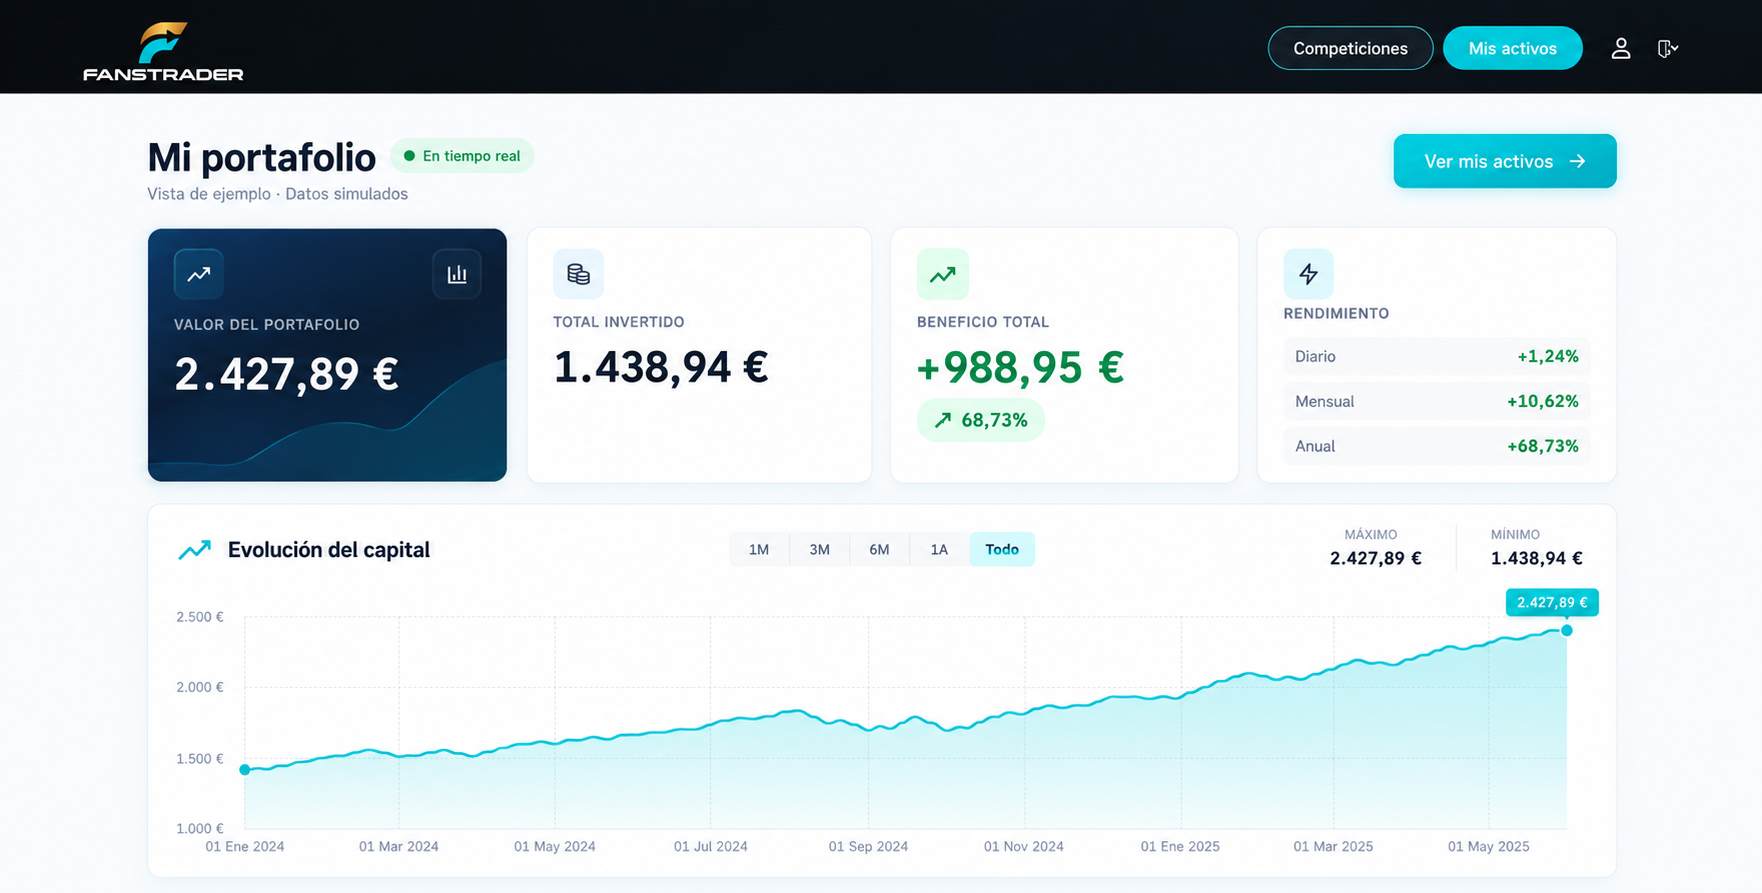Switch chart to 6M range
Viewport: 1762px width, 893px height.
[879, 549]
